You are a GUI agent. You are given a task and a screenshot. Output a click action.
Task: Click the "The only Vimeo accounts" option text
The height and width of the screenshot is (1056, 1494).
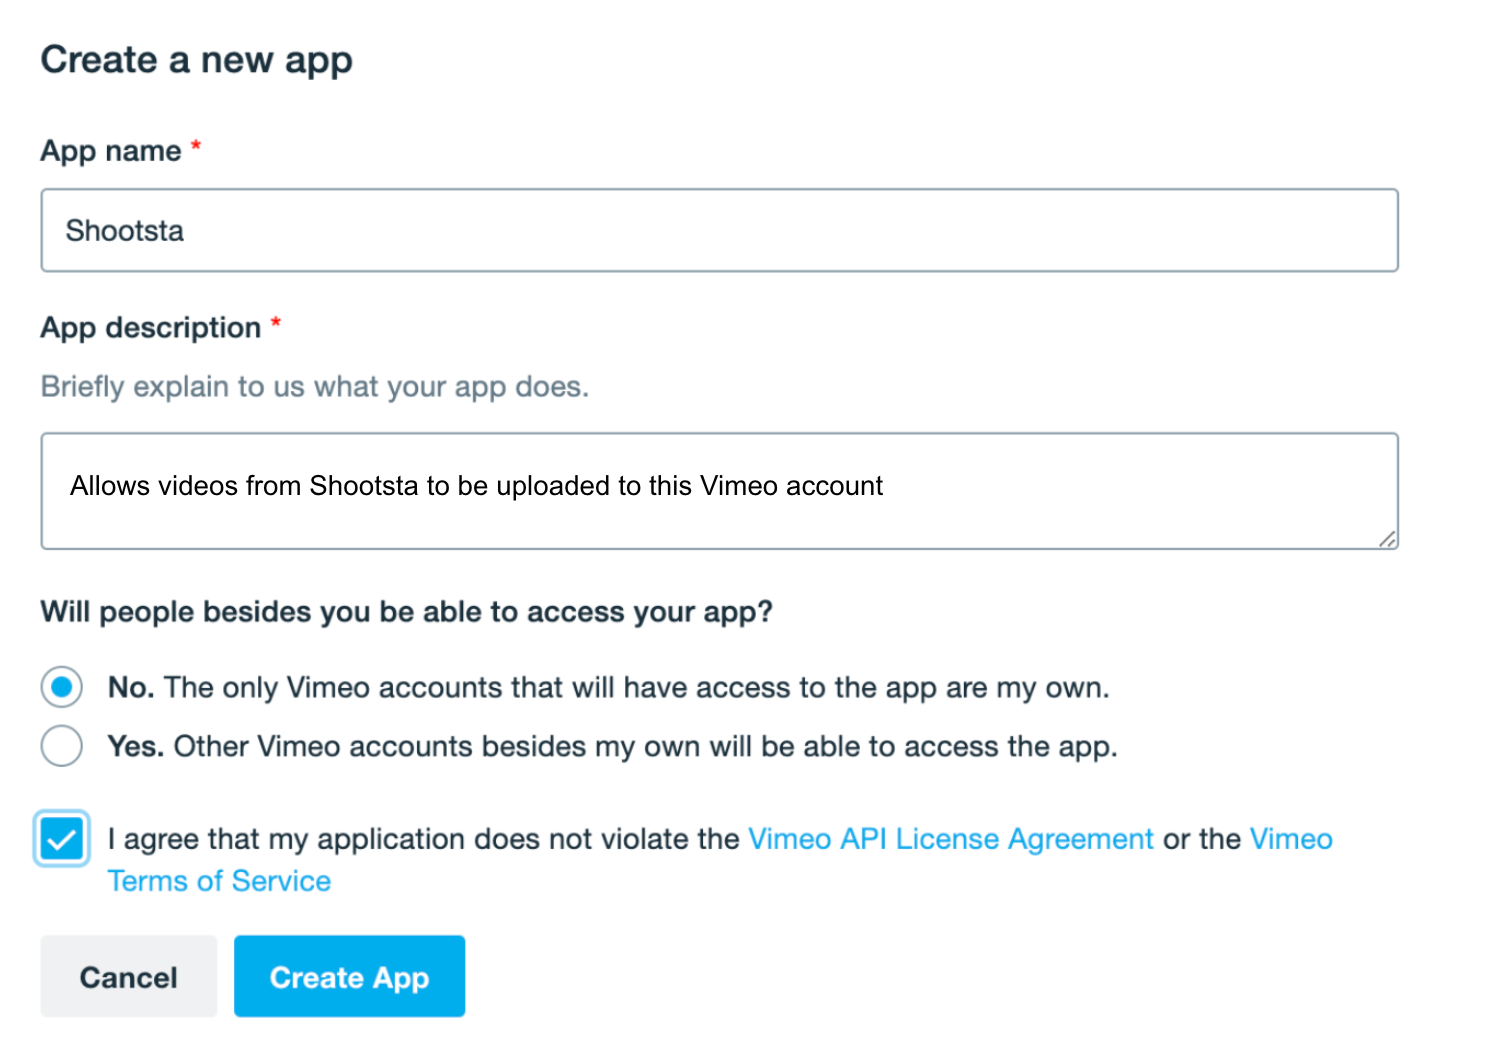tap(636, 688)
